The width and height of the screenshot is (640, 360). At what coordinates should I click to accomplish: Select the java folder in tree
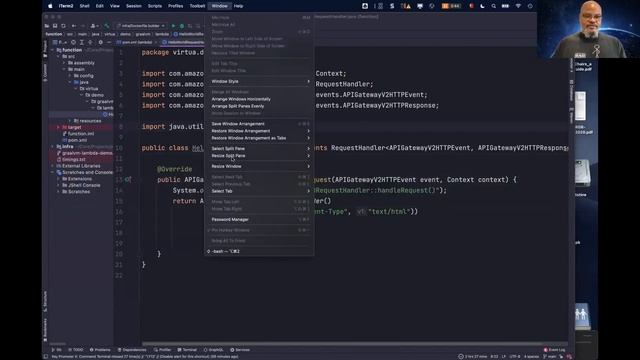[81, 82]
